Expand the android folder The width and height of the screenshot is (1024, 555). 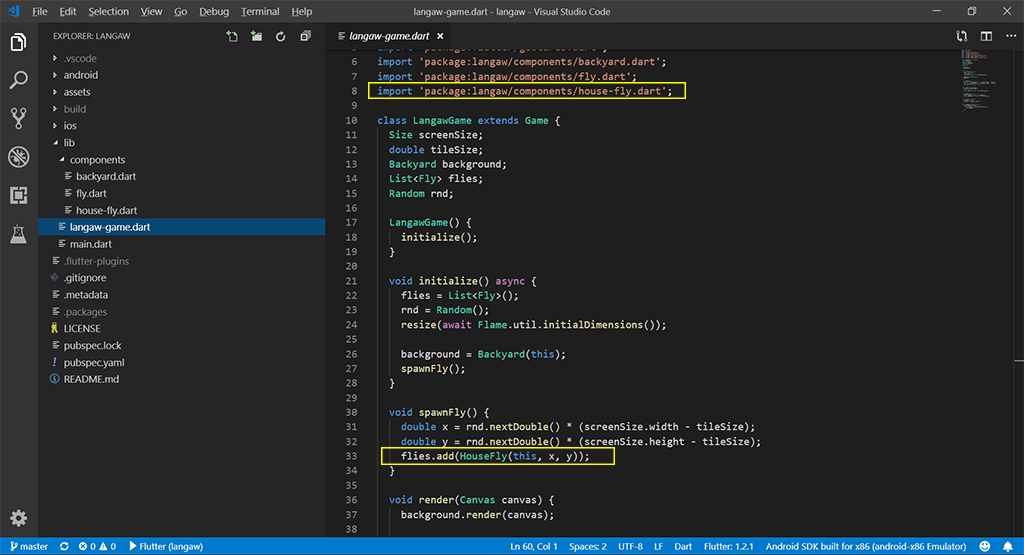80,75
